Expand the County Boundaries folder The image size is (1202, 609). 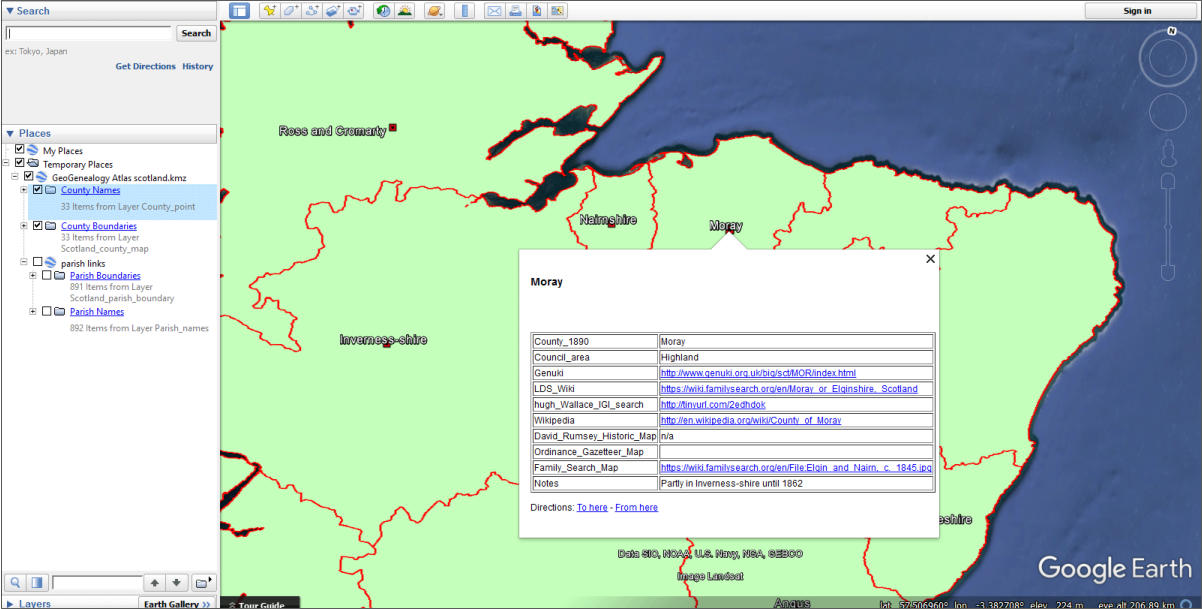[24, 225]
